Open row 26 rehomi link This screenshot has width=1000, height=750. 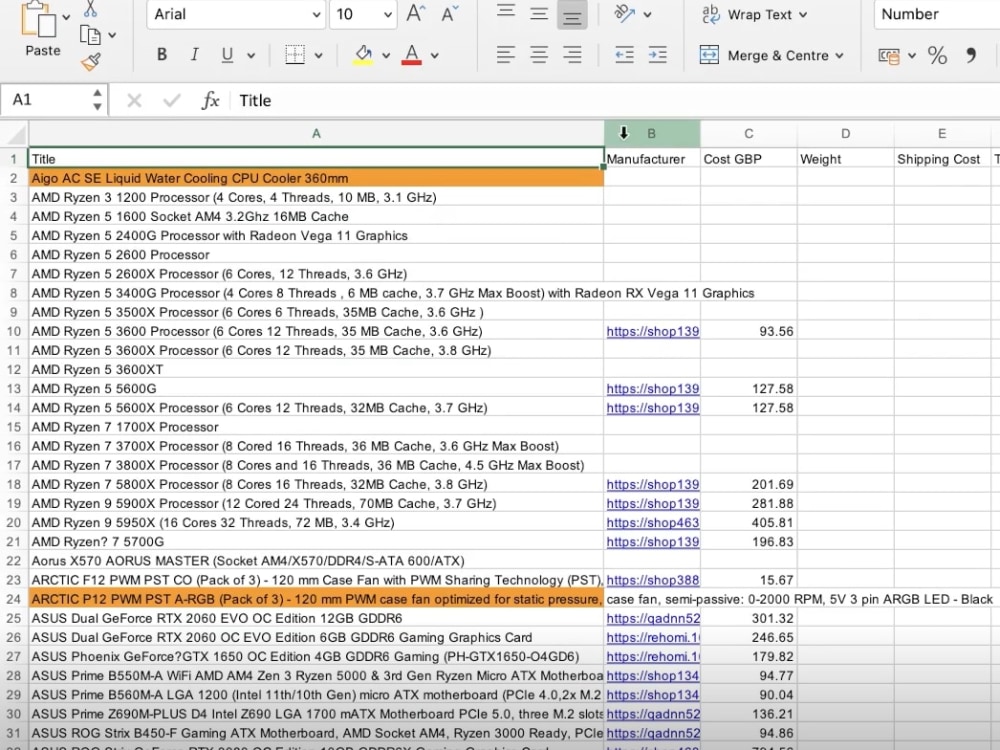[653, 637]
